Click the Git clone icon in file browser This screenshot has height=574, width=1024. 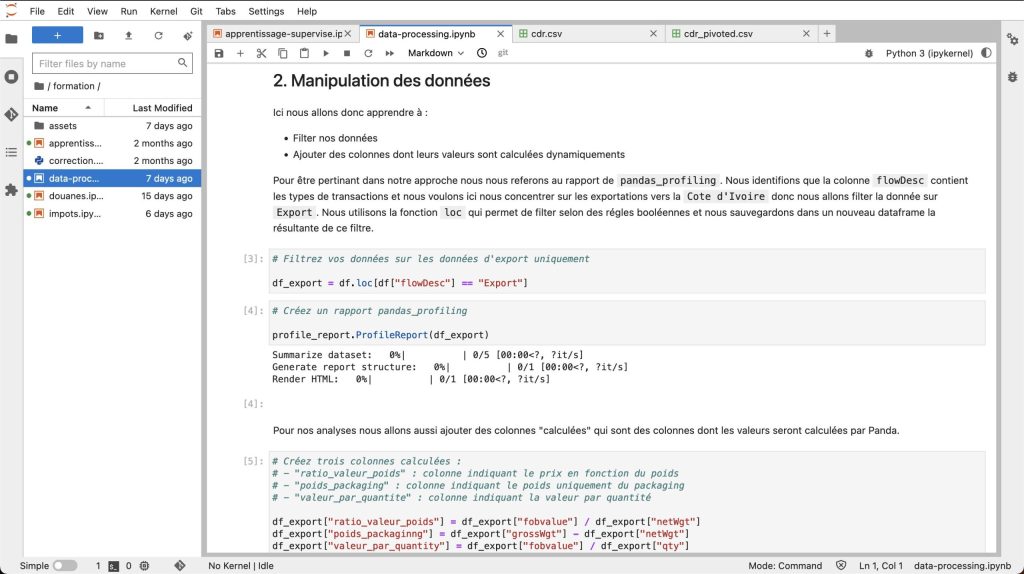click(188, 35)
